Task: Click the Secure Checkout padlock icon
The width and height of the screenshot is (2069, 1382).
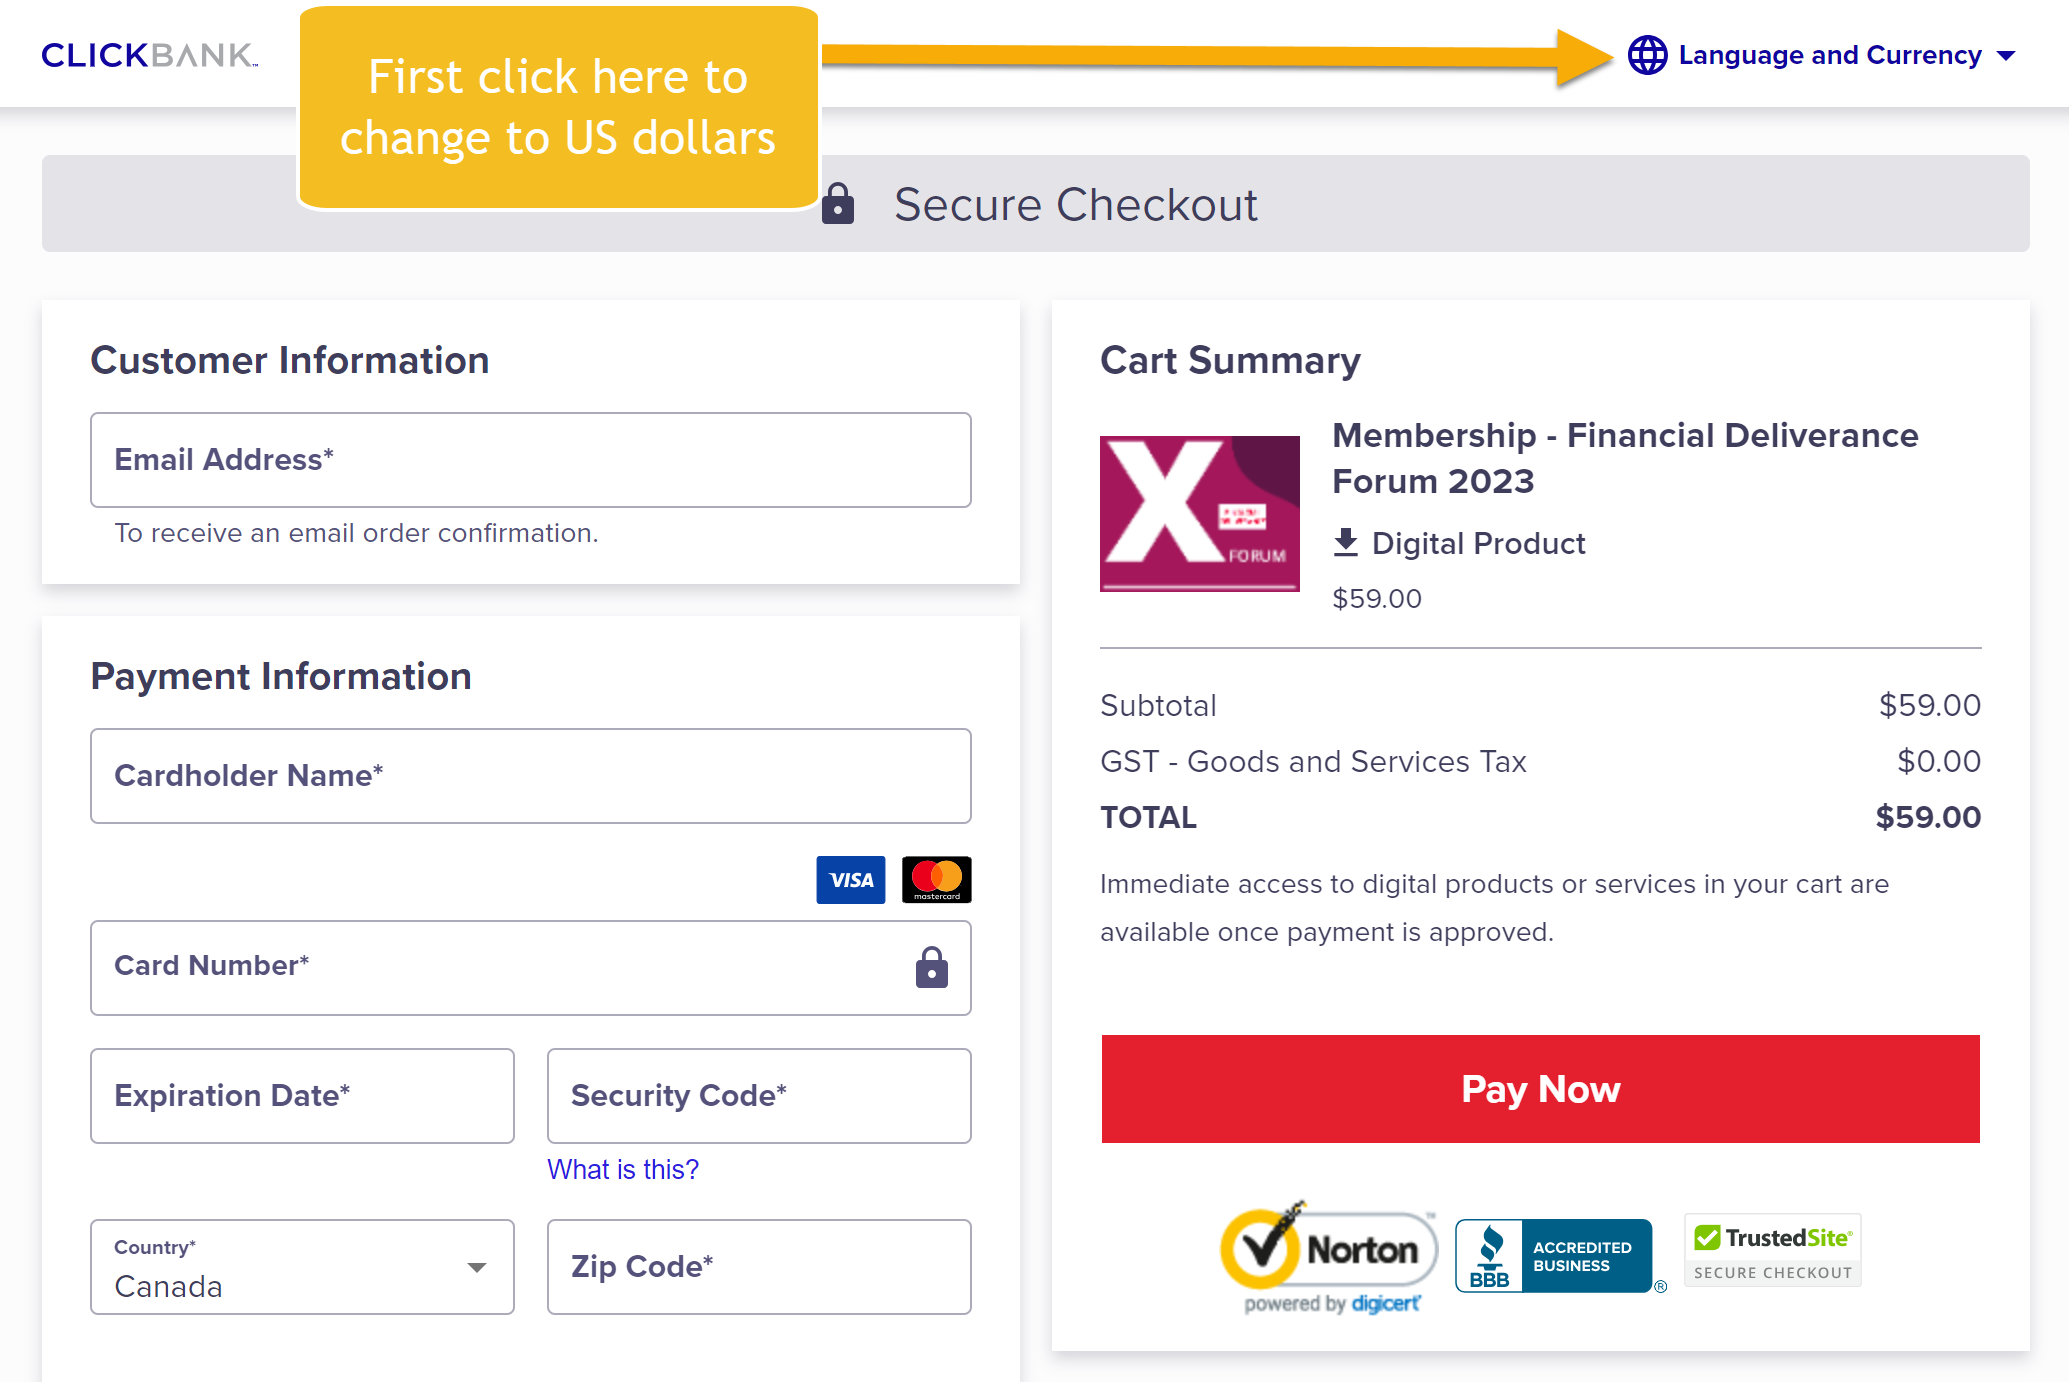Action: pos(838,204)
